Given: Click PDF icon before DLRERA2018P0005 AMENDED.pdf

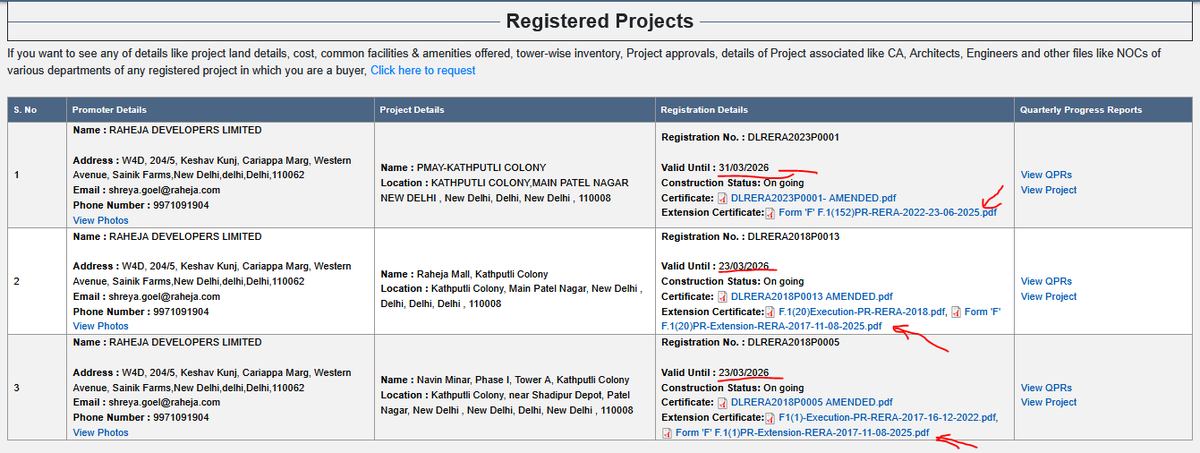Looking at the screenshot, I should click(722, 402).
